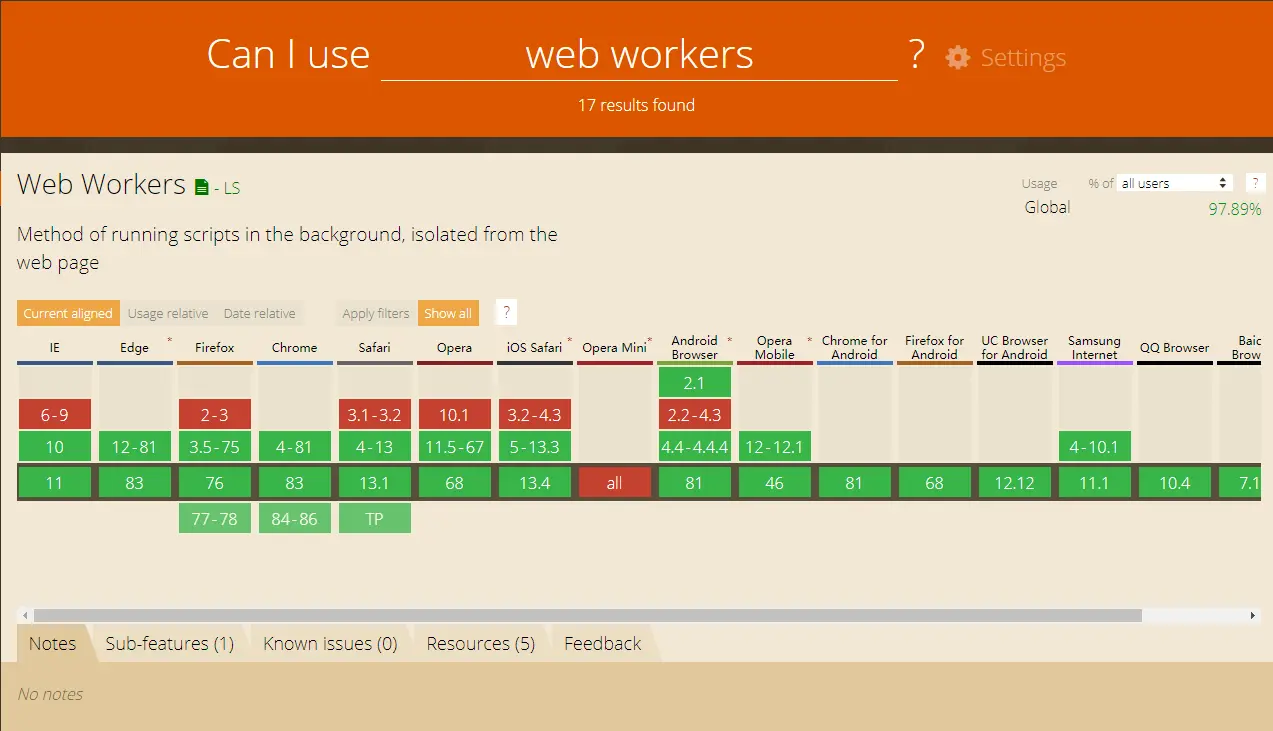Switch to Date relative view
Viewport: 1273px width, 731px height.
[x=259, y=313]
